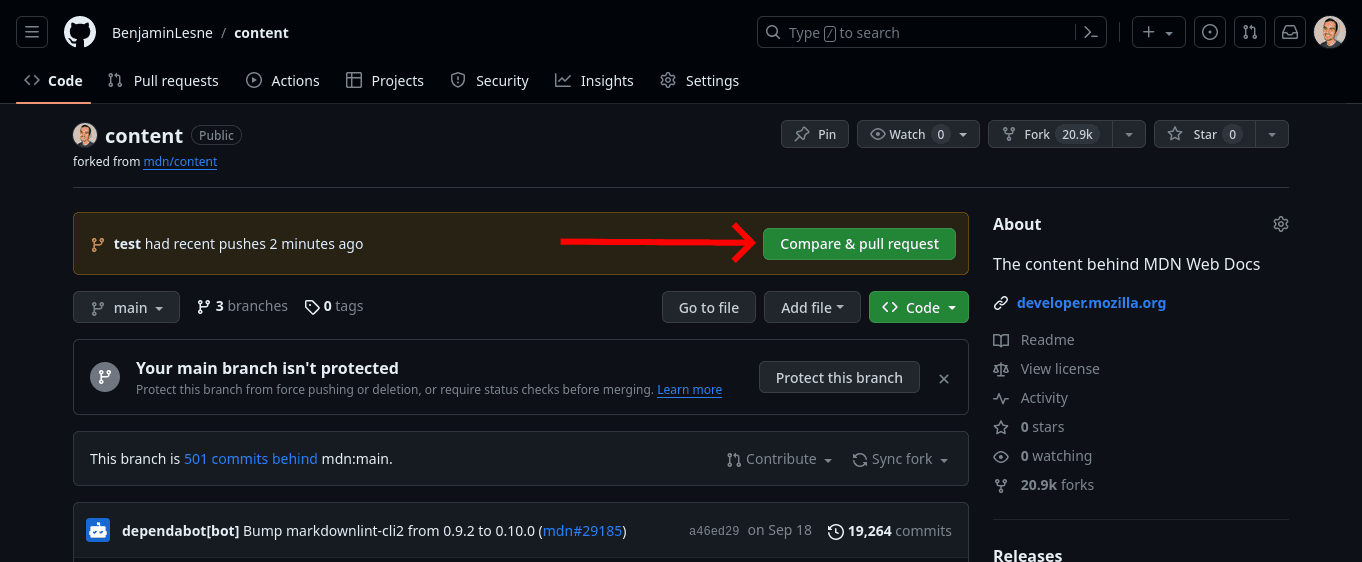Image resolution: width=1362 pixels, height=562 pixels.
Task: Click the content repository breadcrumb link
Action: pos(261,33)
